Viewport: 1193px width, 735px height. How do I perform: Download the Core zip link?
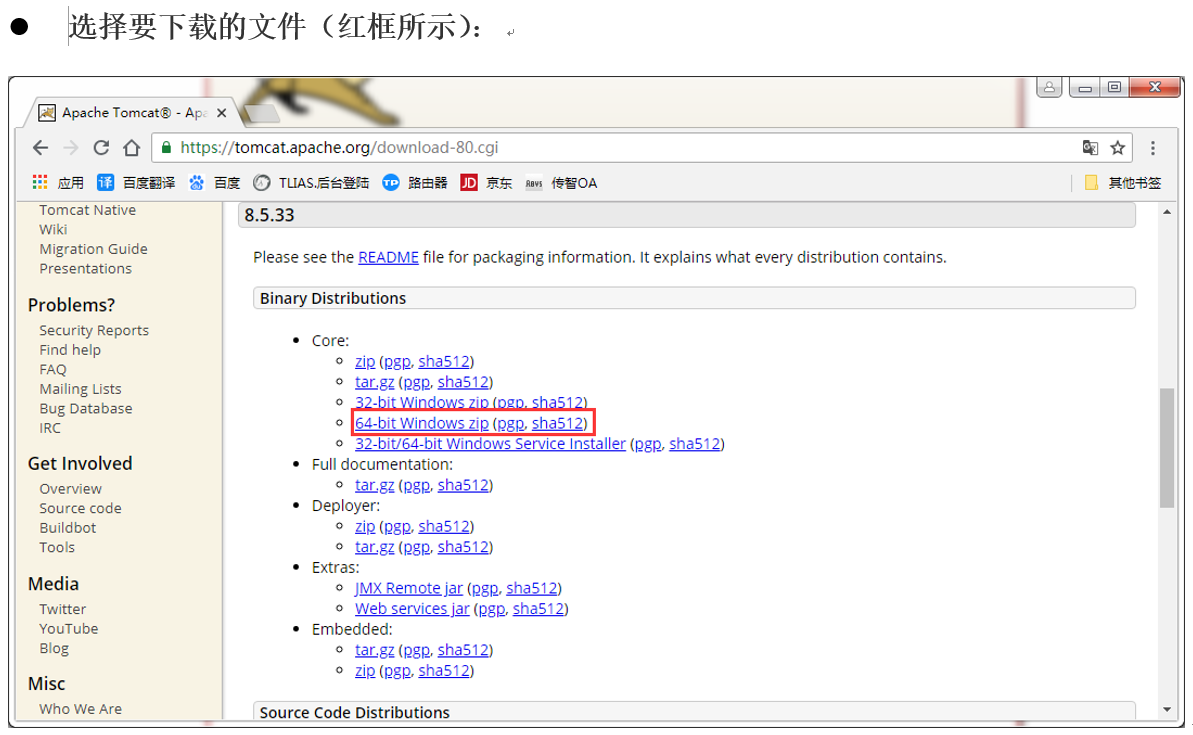pyautogui.click(x=365, y=361)
